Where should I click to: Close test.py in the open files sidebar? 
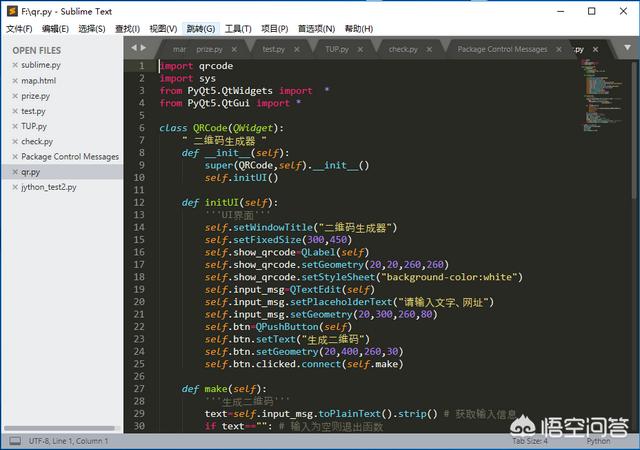click(x=15, y=111)
